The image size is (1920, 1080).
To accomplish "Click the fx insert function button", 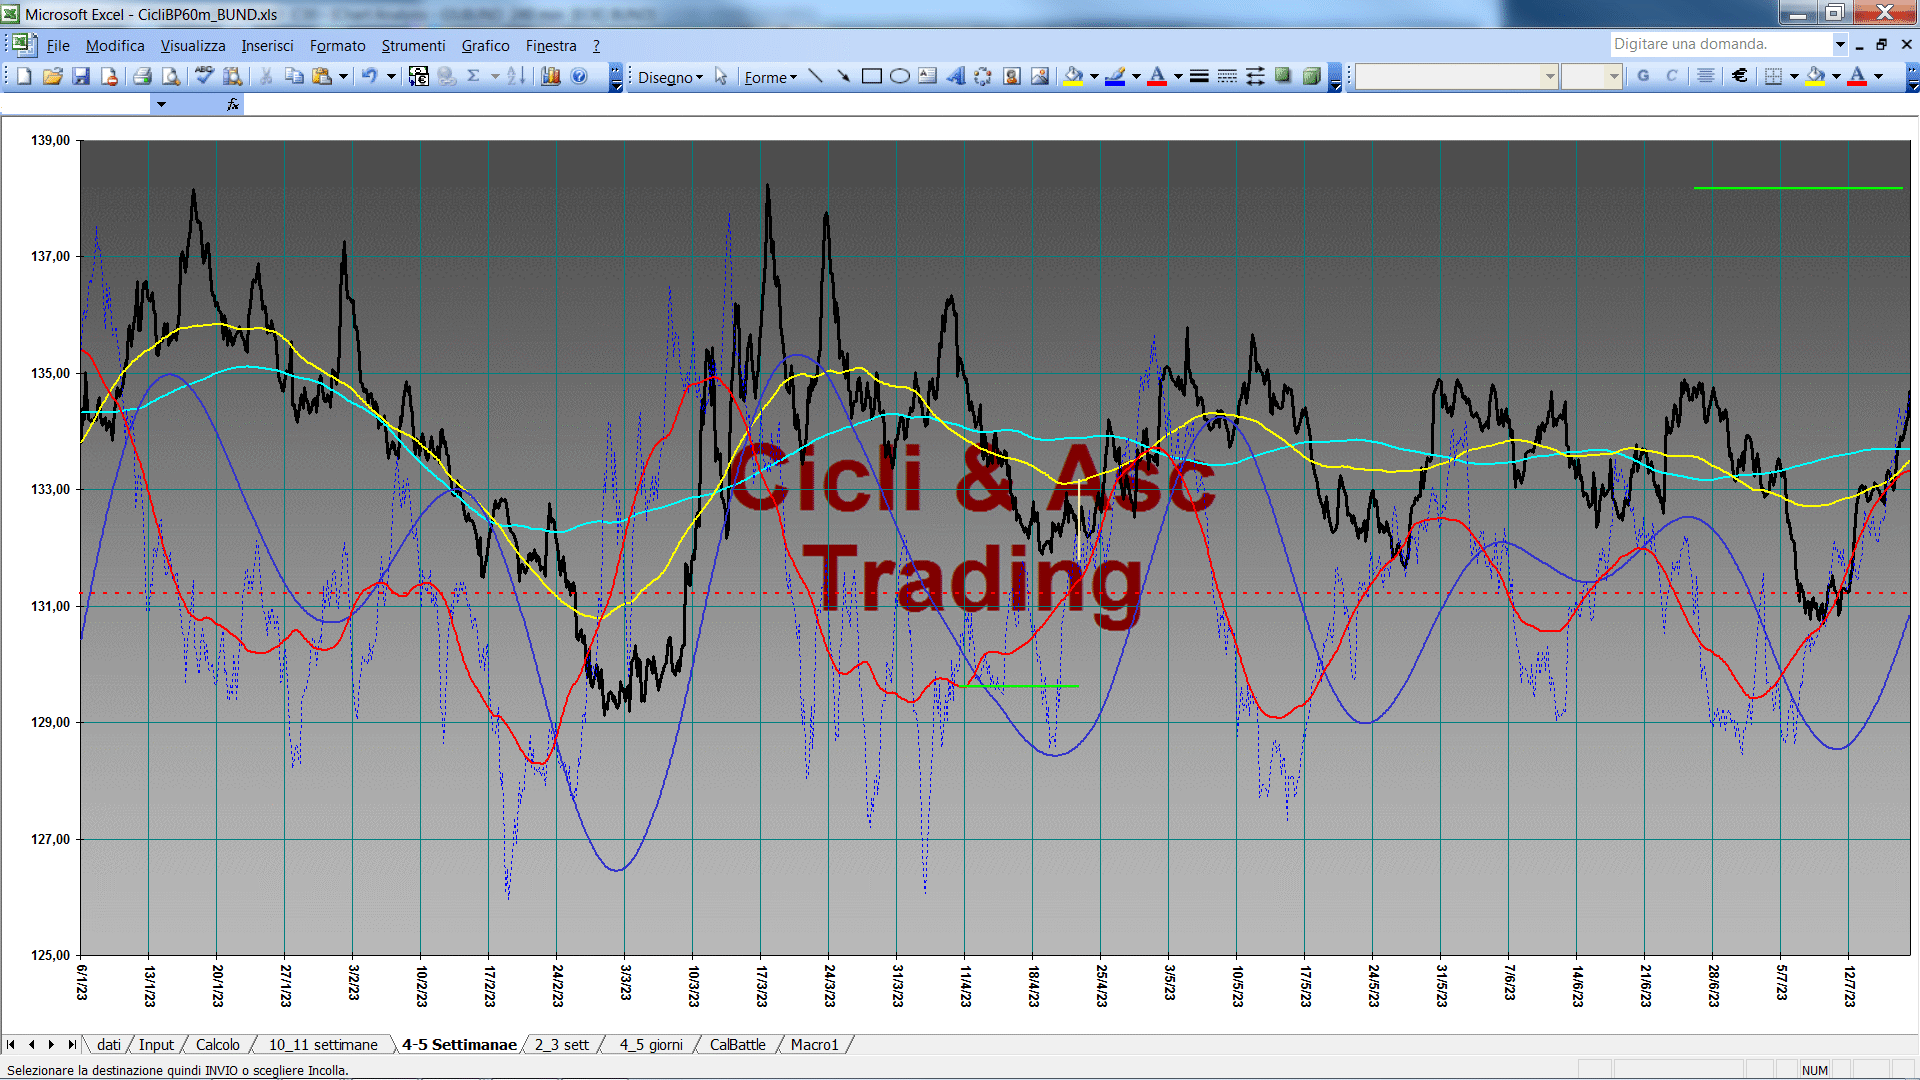I will coord(233,104).
